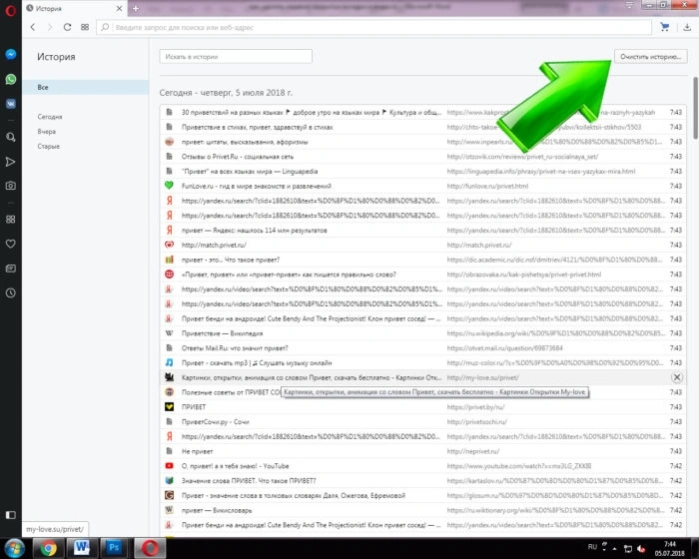Image resolution: width=699 pixels, height=559 pixels.
Task: Remove the my-love.su history entry via X
Action: click(x=677, y=378)
